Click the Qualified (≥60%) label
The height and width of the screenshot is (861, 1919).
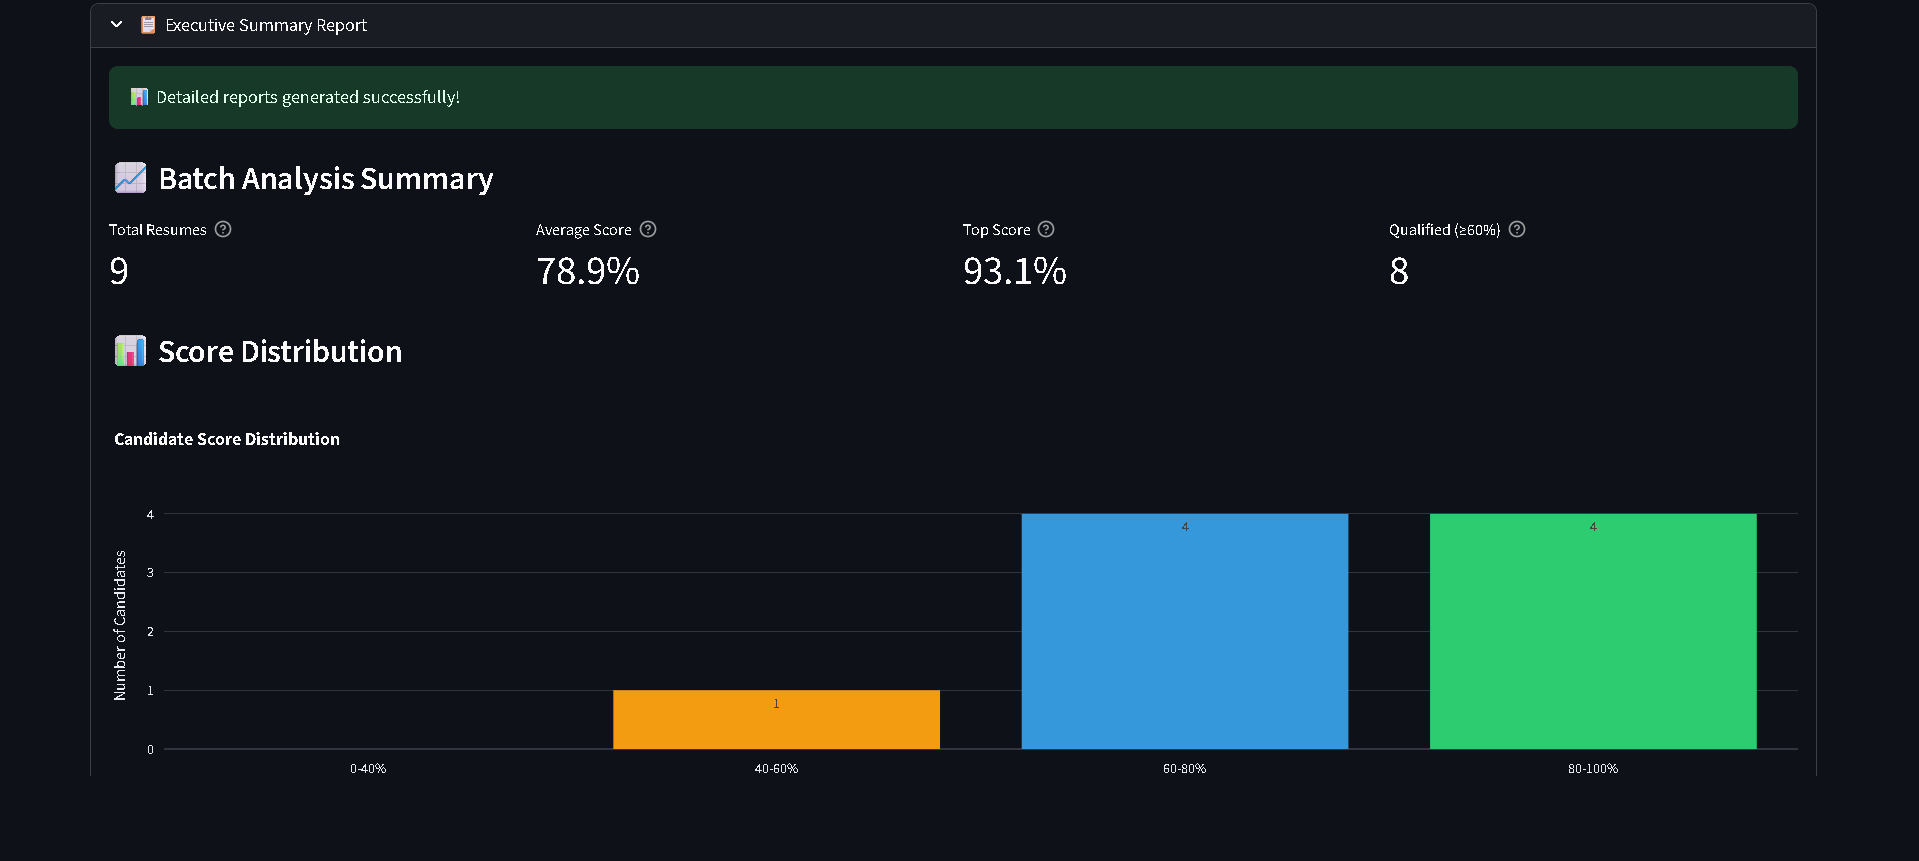pyautogui.click(x=1445, y=230)
